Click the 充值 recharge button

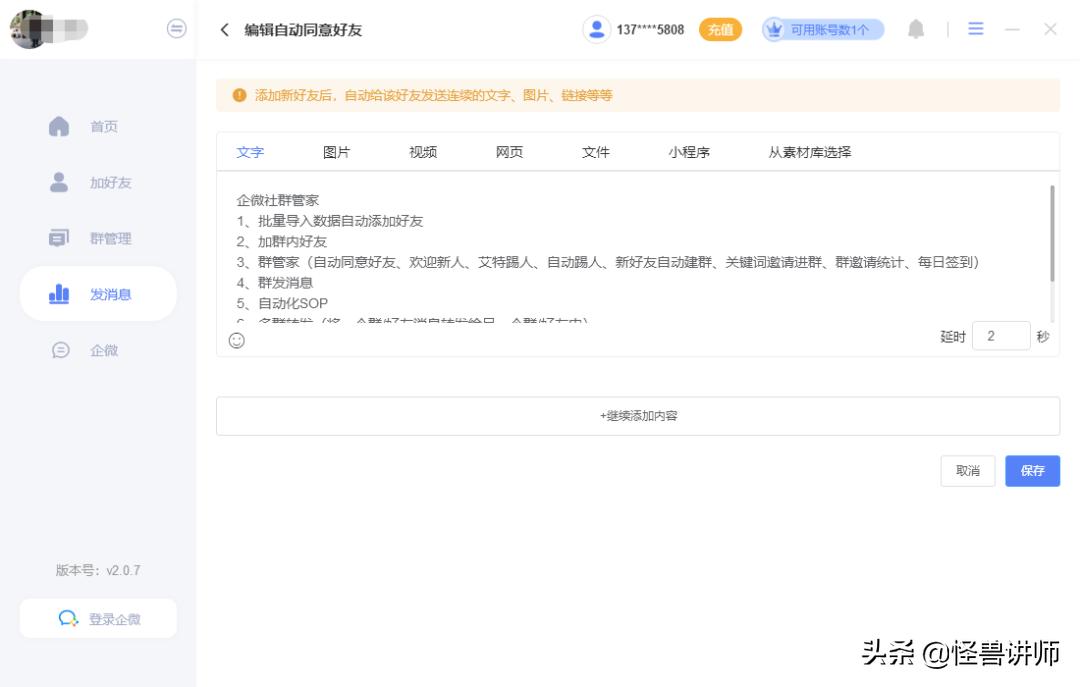[x=719, y=29]
